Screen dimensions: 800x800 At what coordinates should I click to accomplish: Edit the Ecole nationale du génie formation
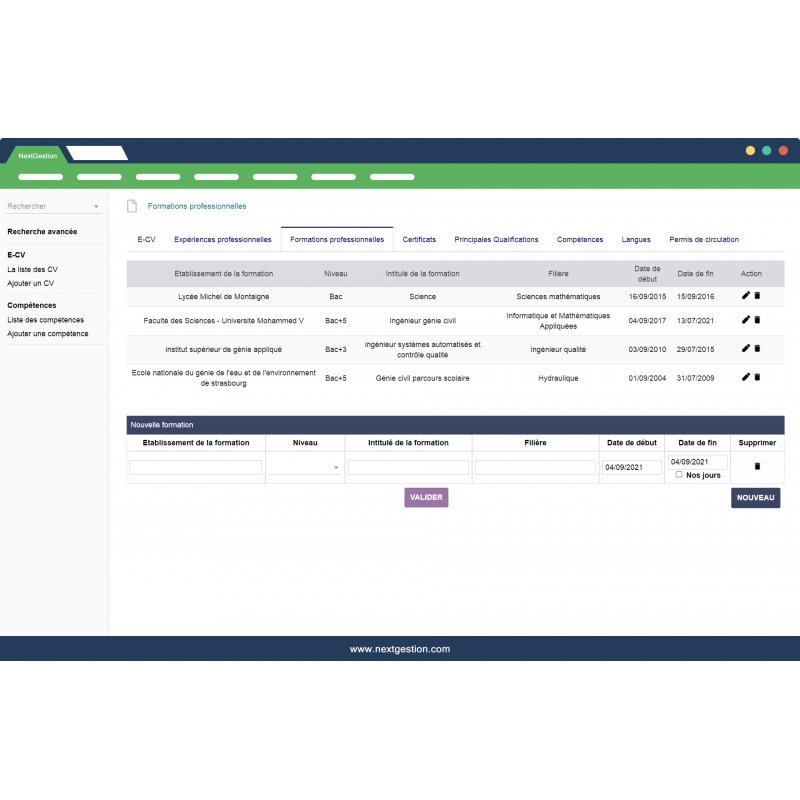744,377
